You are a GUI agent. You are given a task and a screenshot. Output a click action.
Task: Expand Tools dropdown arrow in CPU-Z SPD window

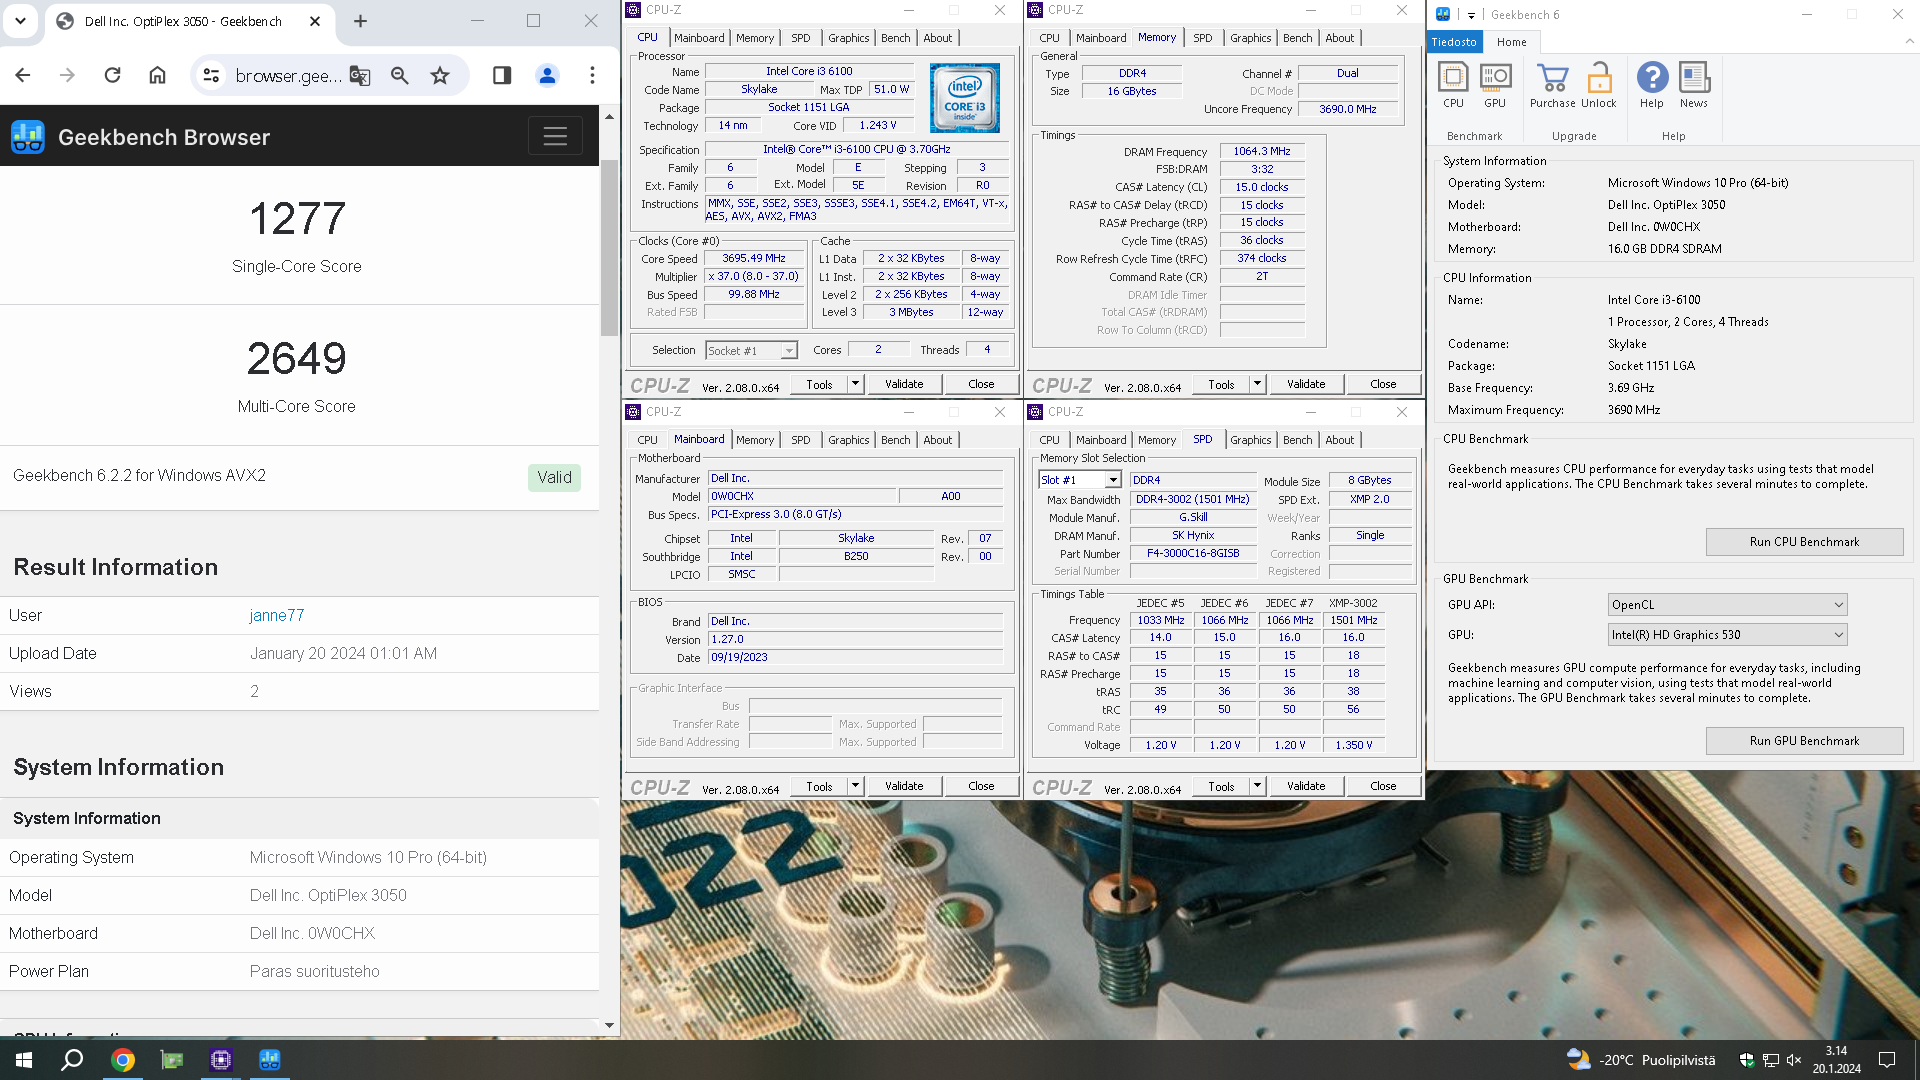[x=1257, y=786]
